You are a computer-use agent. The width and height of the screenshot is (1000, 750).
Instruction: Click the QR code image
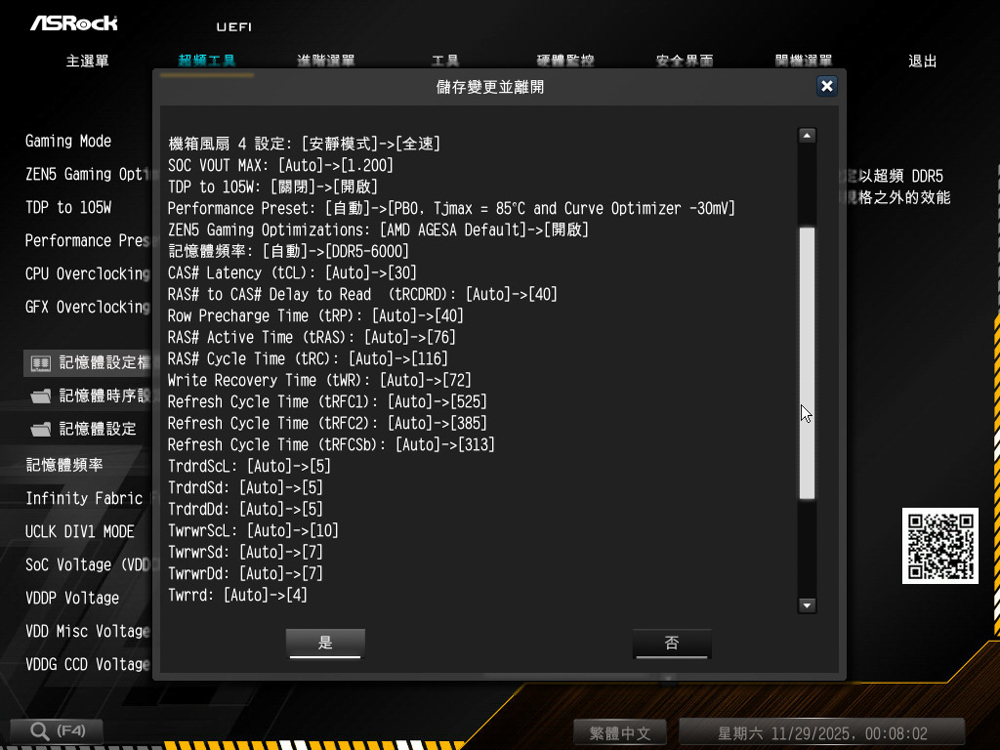(940, 546)
